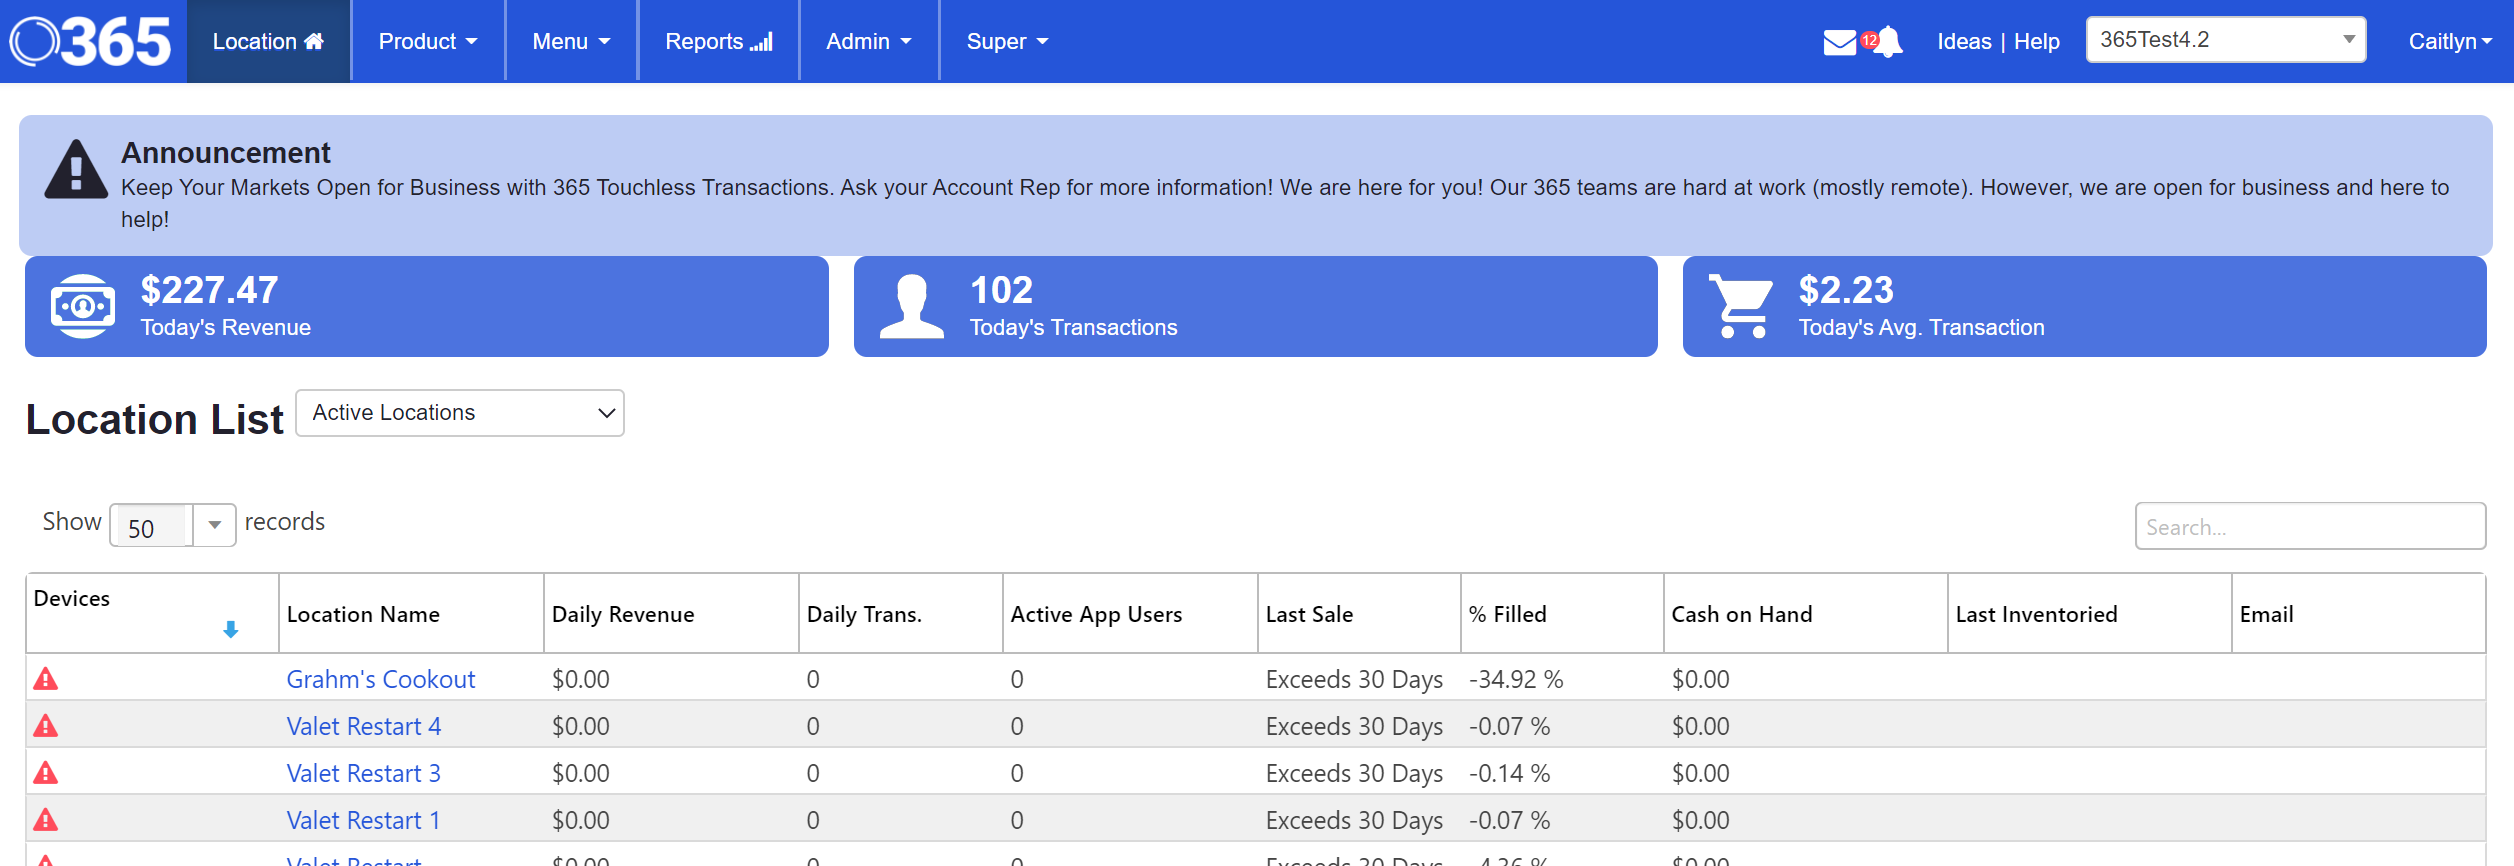Click the Help link in header

pos(2036,42)
